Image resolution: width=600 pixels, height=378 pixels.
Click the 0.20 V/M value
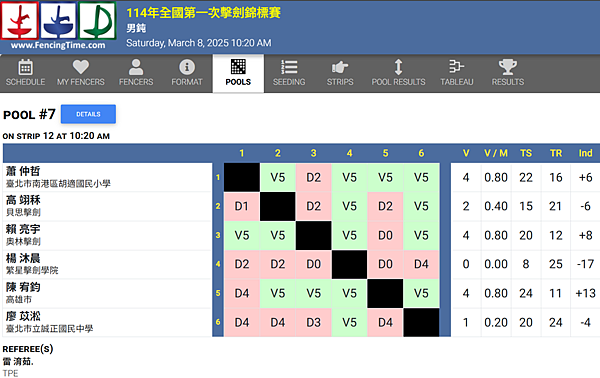click(x=496, y=323)
